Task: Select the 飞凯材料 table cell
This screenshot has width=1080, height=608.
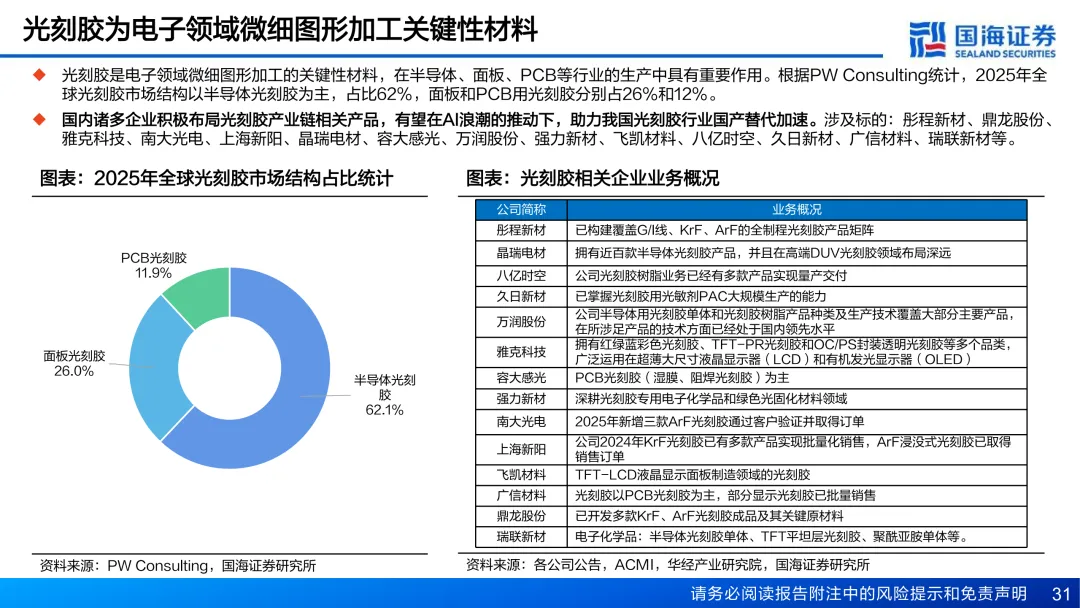Action: click(x=521, y=475)
